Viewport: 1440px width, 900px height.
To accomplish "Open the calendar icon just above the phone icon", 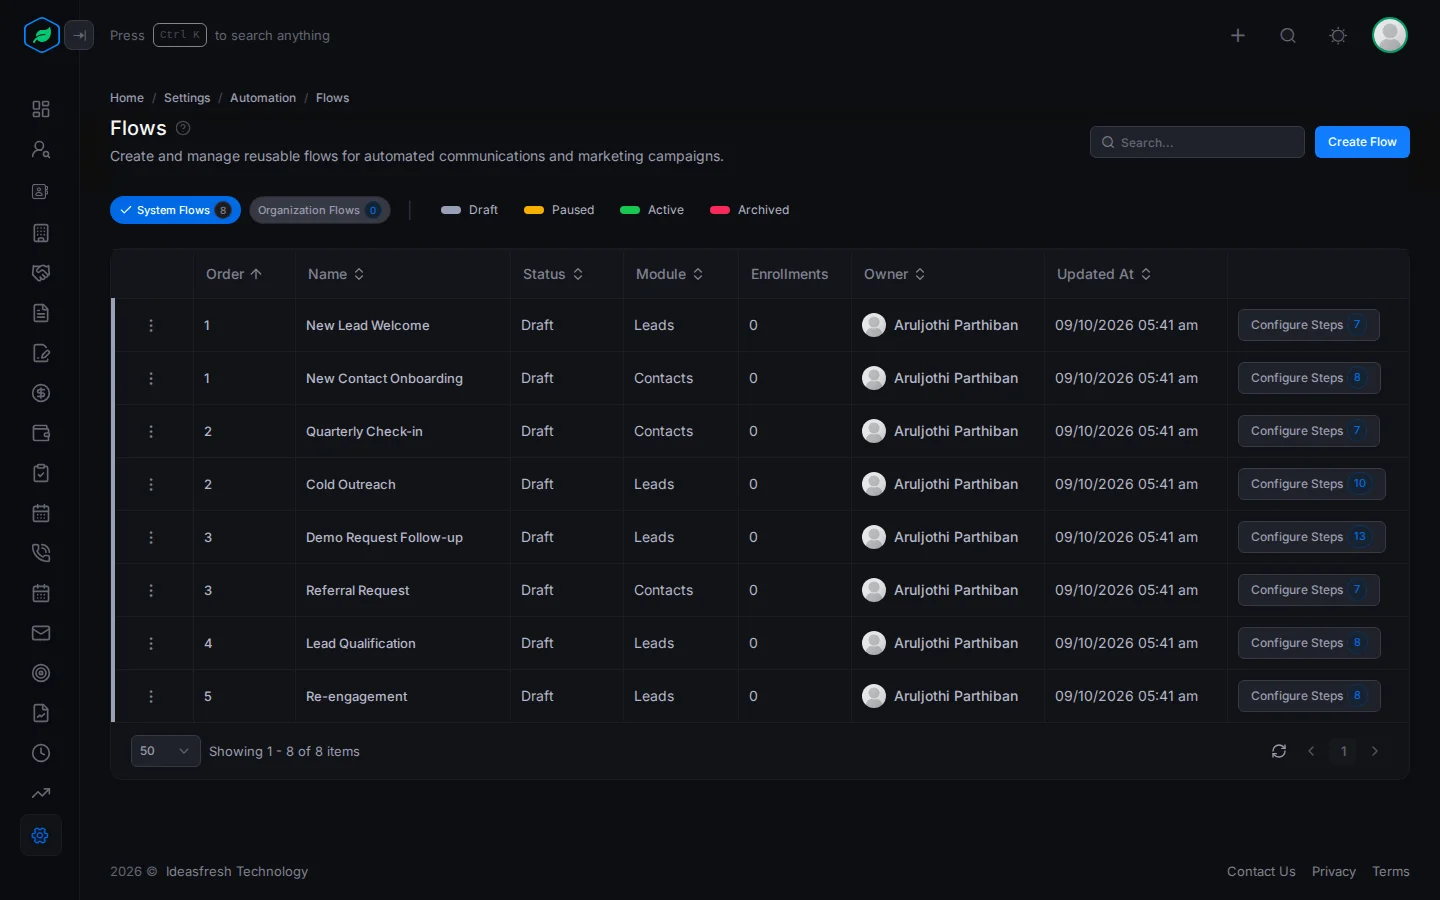I will [x=41, y=513].
